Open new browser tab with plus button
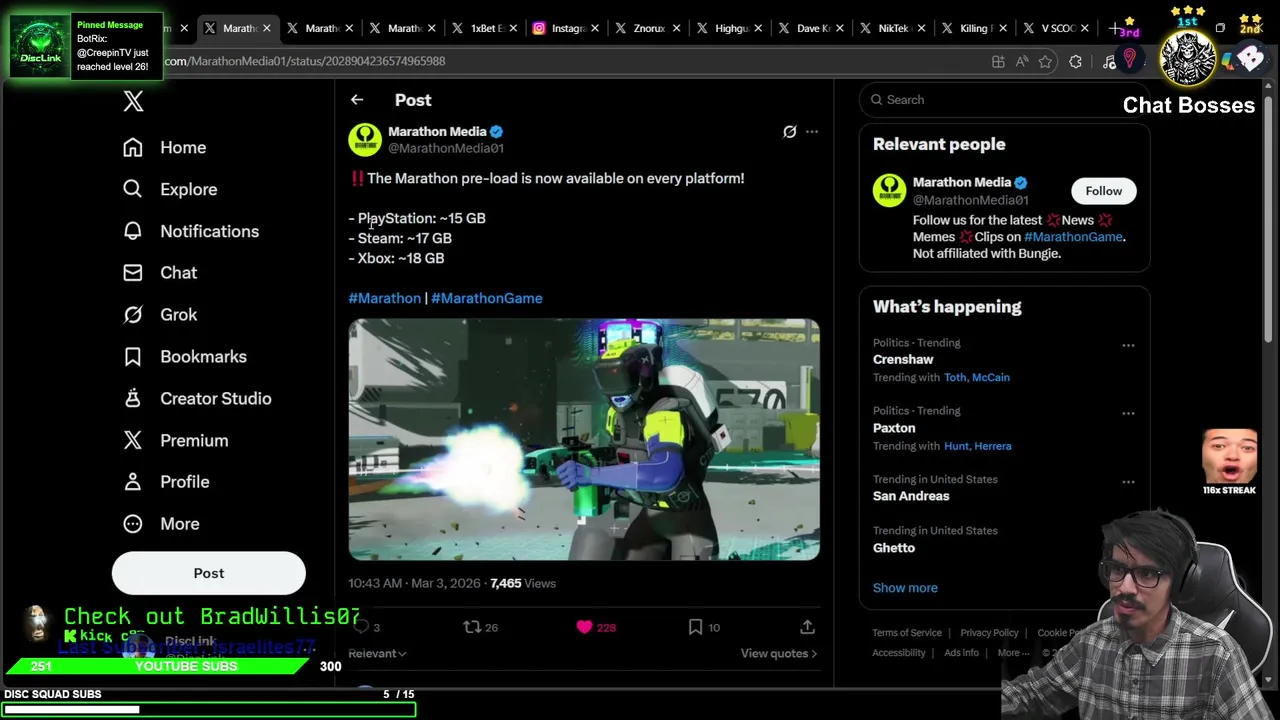1280x720 pixels. 1115,28
